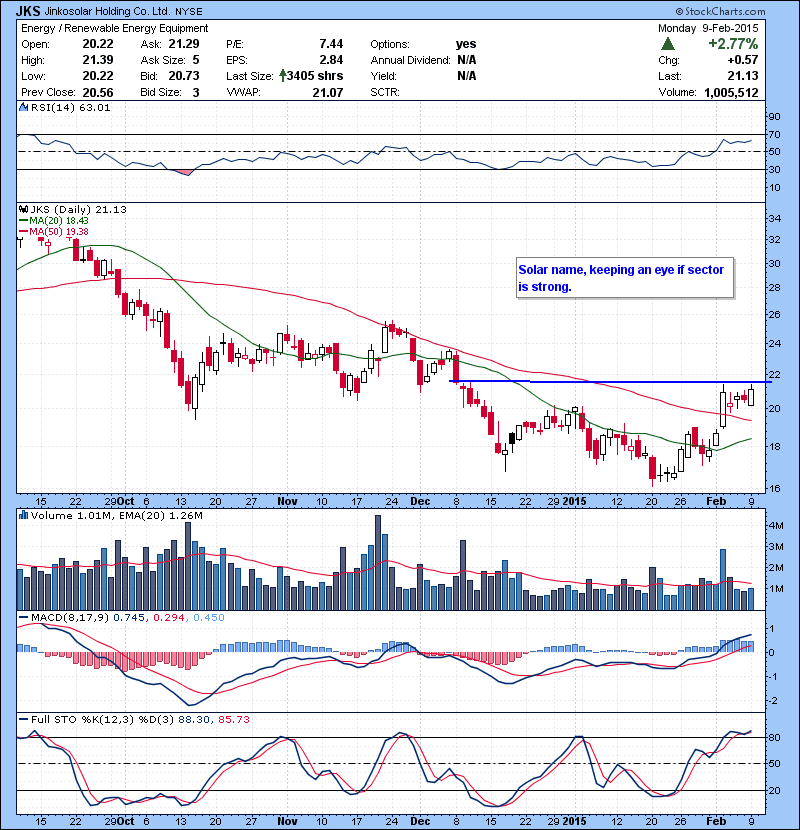Click the blue horizontal resistance line

(x=610, y=381)
